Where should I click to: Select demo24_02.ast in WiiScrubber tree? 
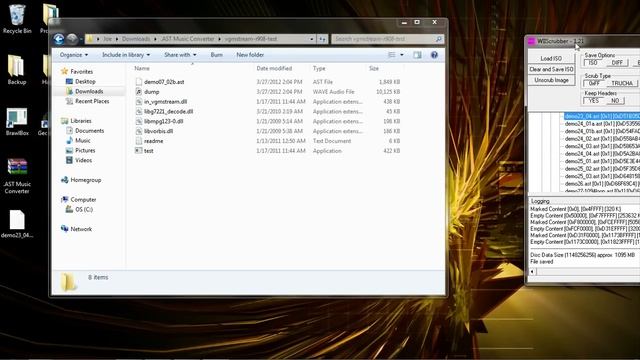[602, 139]
